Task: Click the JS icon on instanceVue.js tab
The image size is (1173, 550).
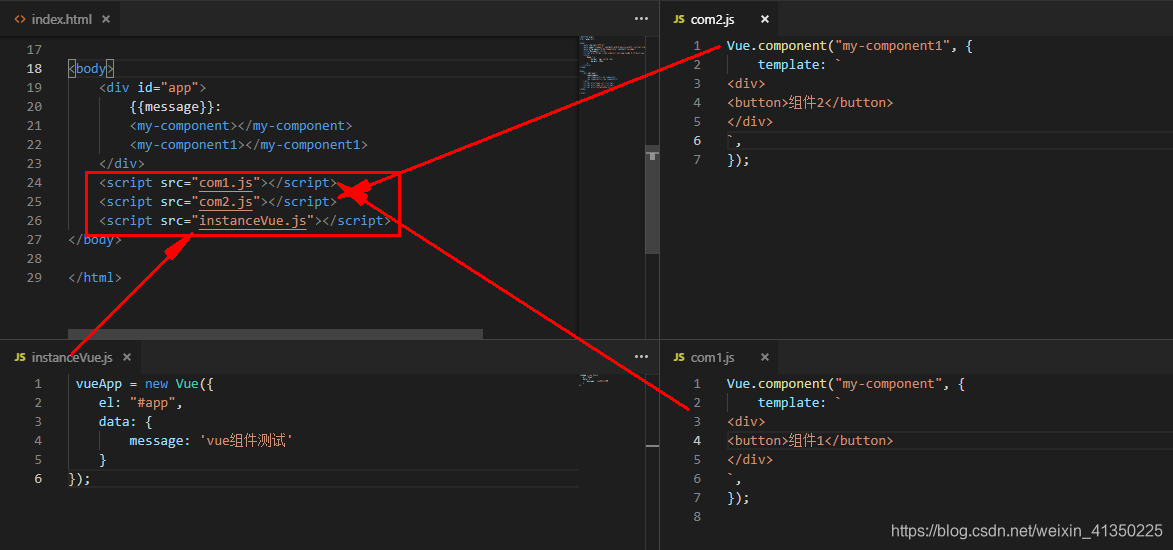Action: [20, 357]
